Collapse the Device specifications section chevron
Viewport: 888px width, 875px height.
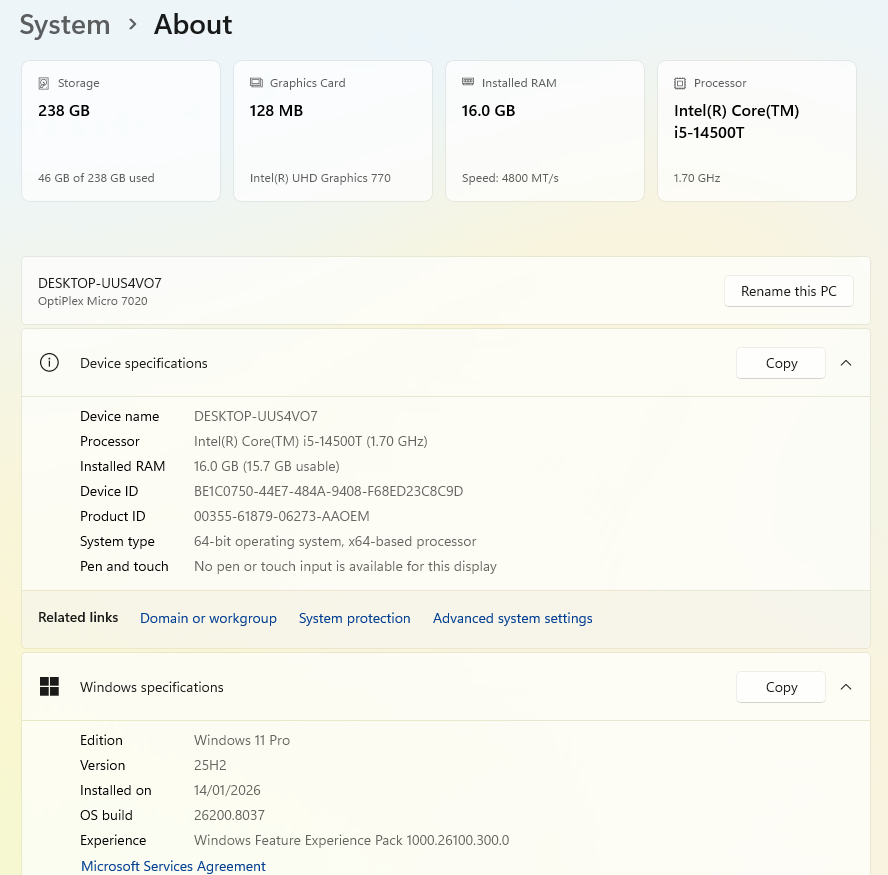click(846, 363)
